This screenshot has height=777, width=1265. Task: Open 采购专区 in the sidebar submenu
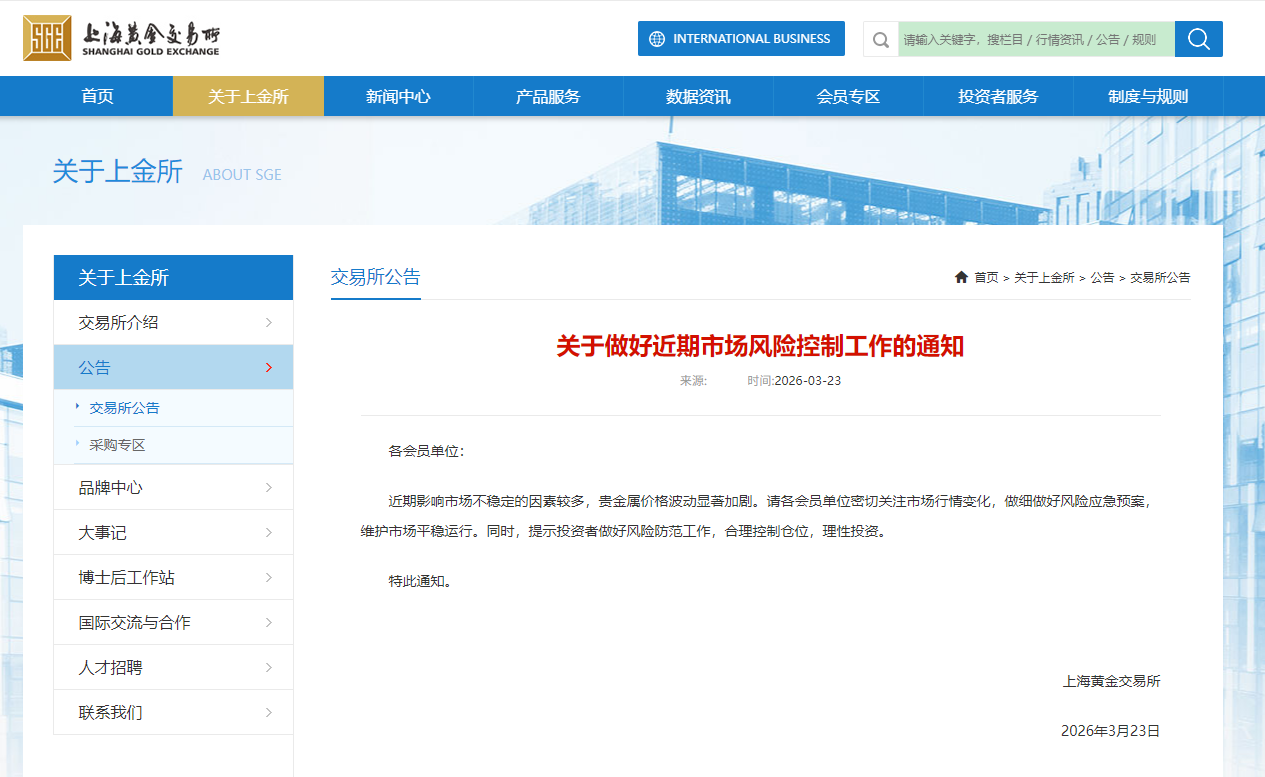click(117, 445)
